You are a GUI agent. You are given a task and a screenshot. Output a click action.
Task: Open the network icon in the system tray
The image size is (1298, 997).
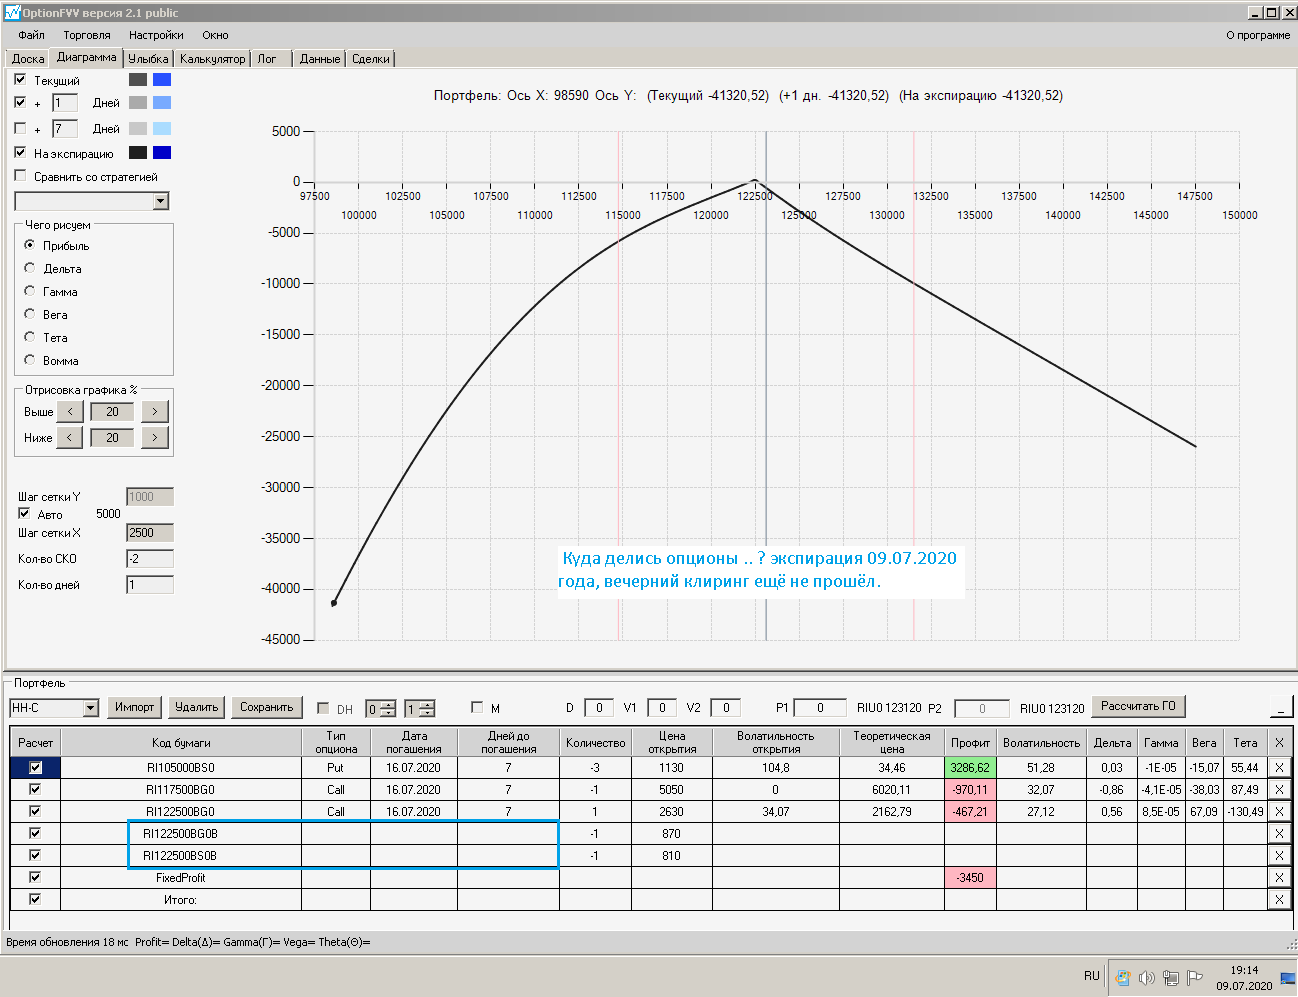point(1169,977)
